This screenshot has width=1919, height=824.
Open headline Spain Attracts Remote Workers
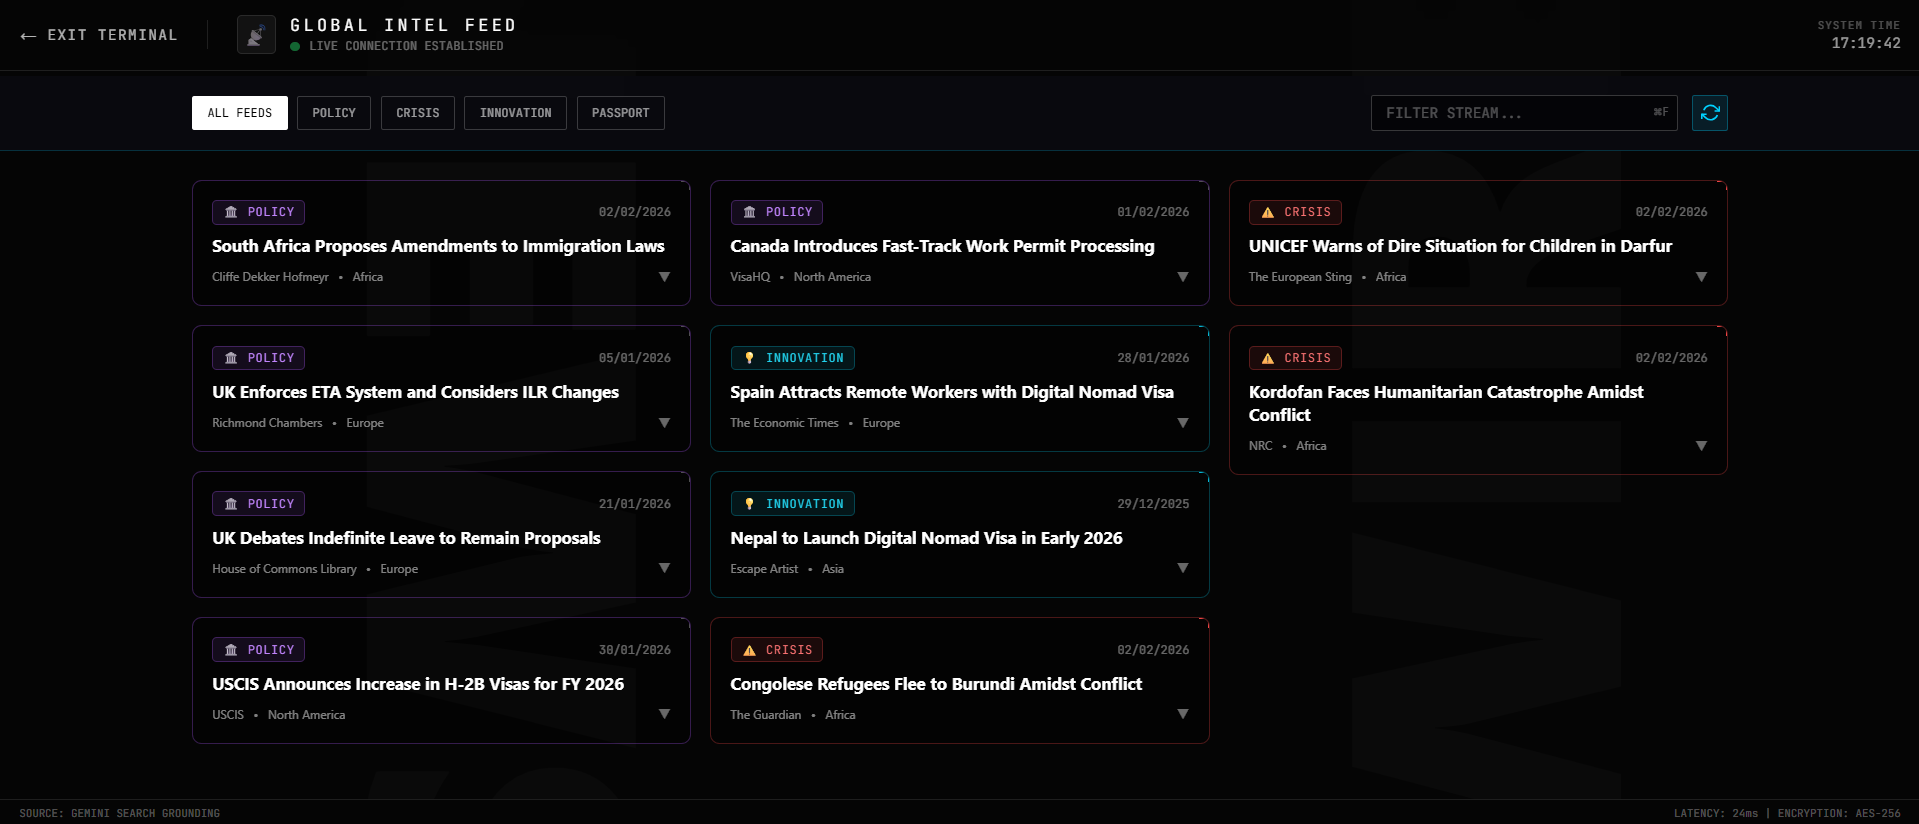pos(952,392)
